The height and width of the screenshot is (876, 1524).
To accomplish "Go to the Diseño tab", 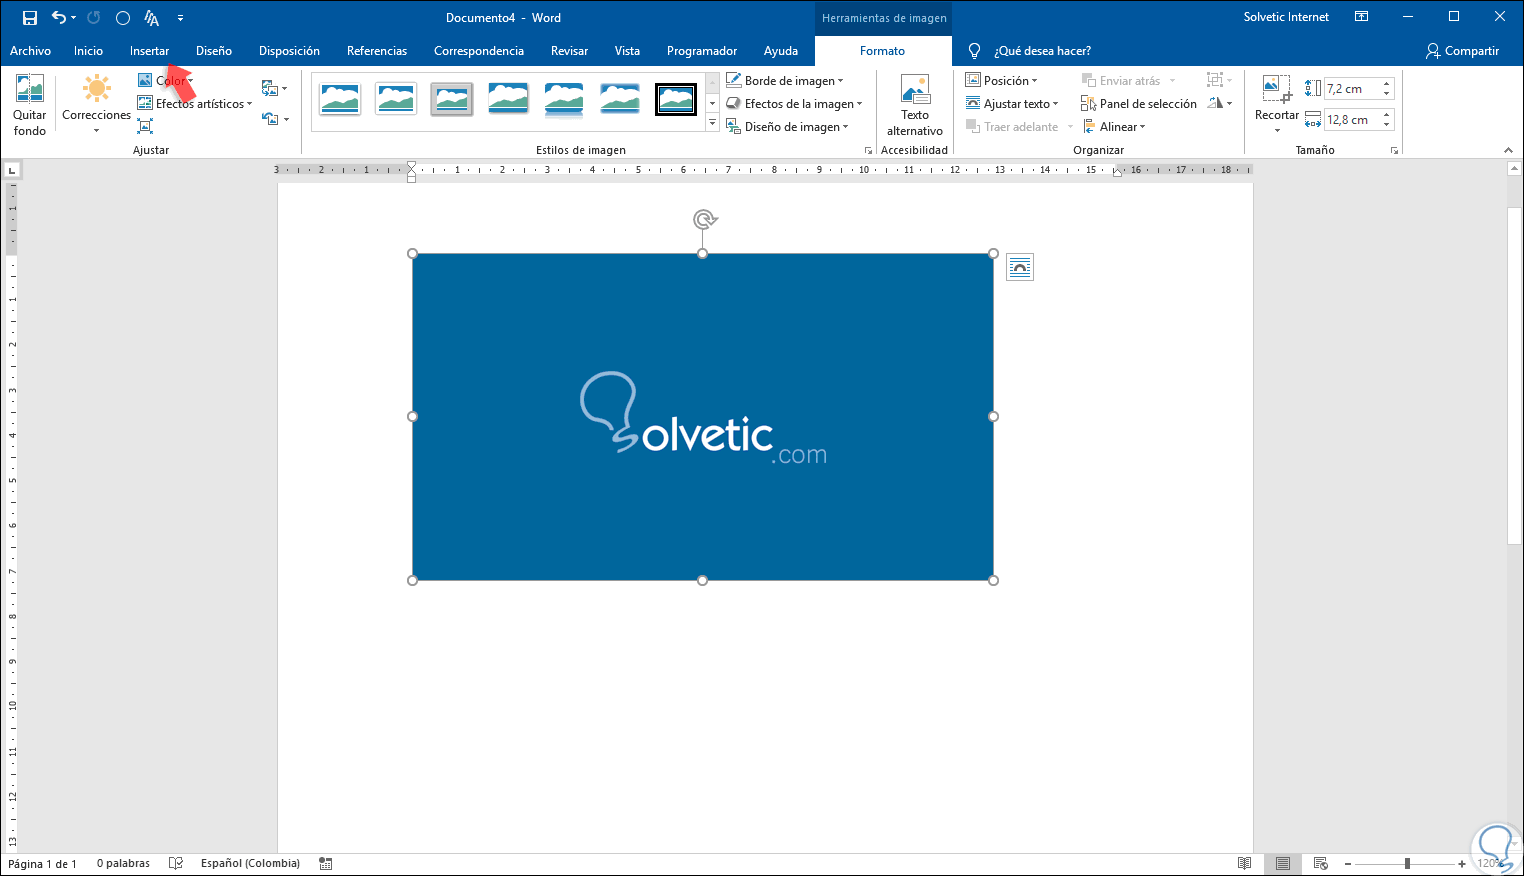I will (x=214, y=51).
